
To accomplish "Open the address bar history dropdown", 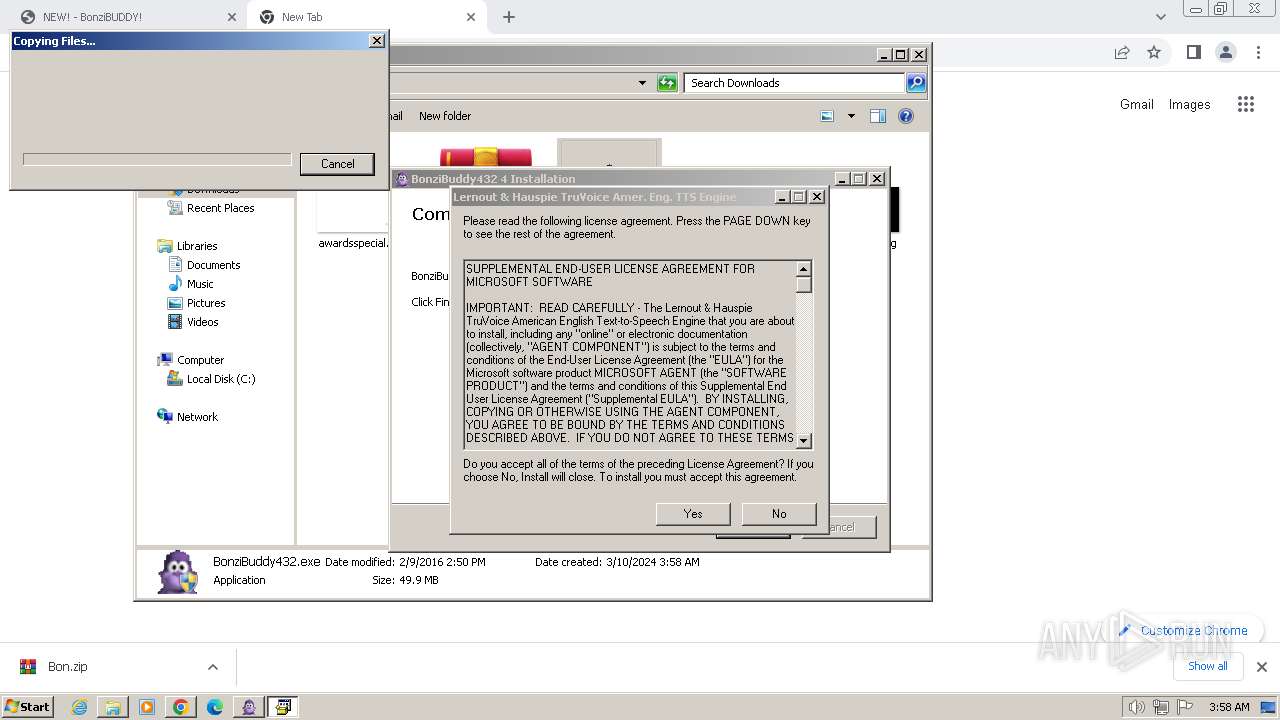I will pyautogui.click(x=642, y=83).
